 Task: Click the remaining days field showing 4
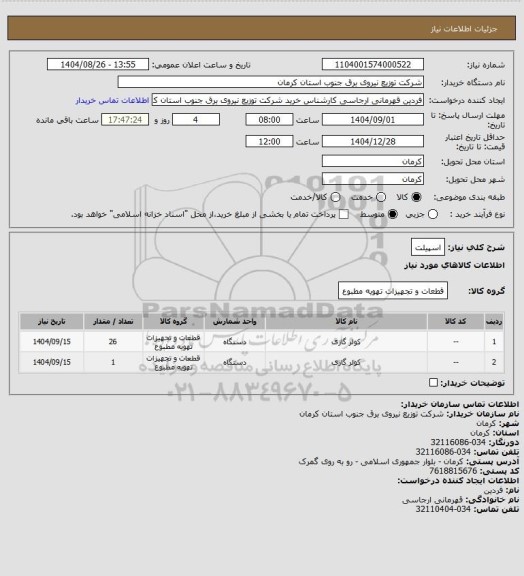196,120
